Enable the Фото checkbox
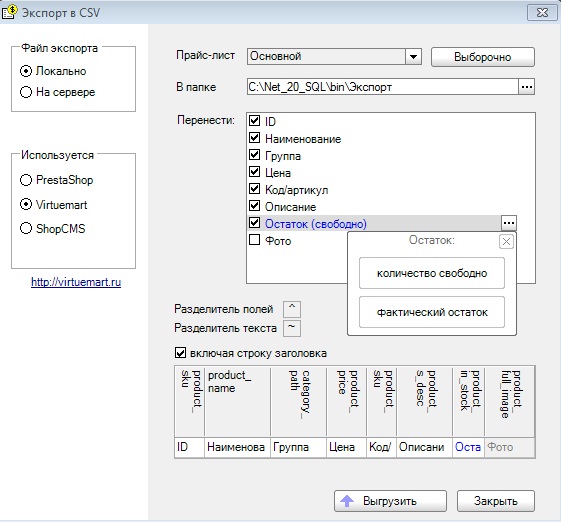561x522 pixels. tap(254, 240)
